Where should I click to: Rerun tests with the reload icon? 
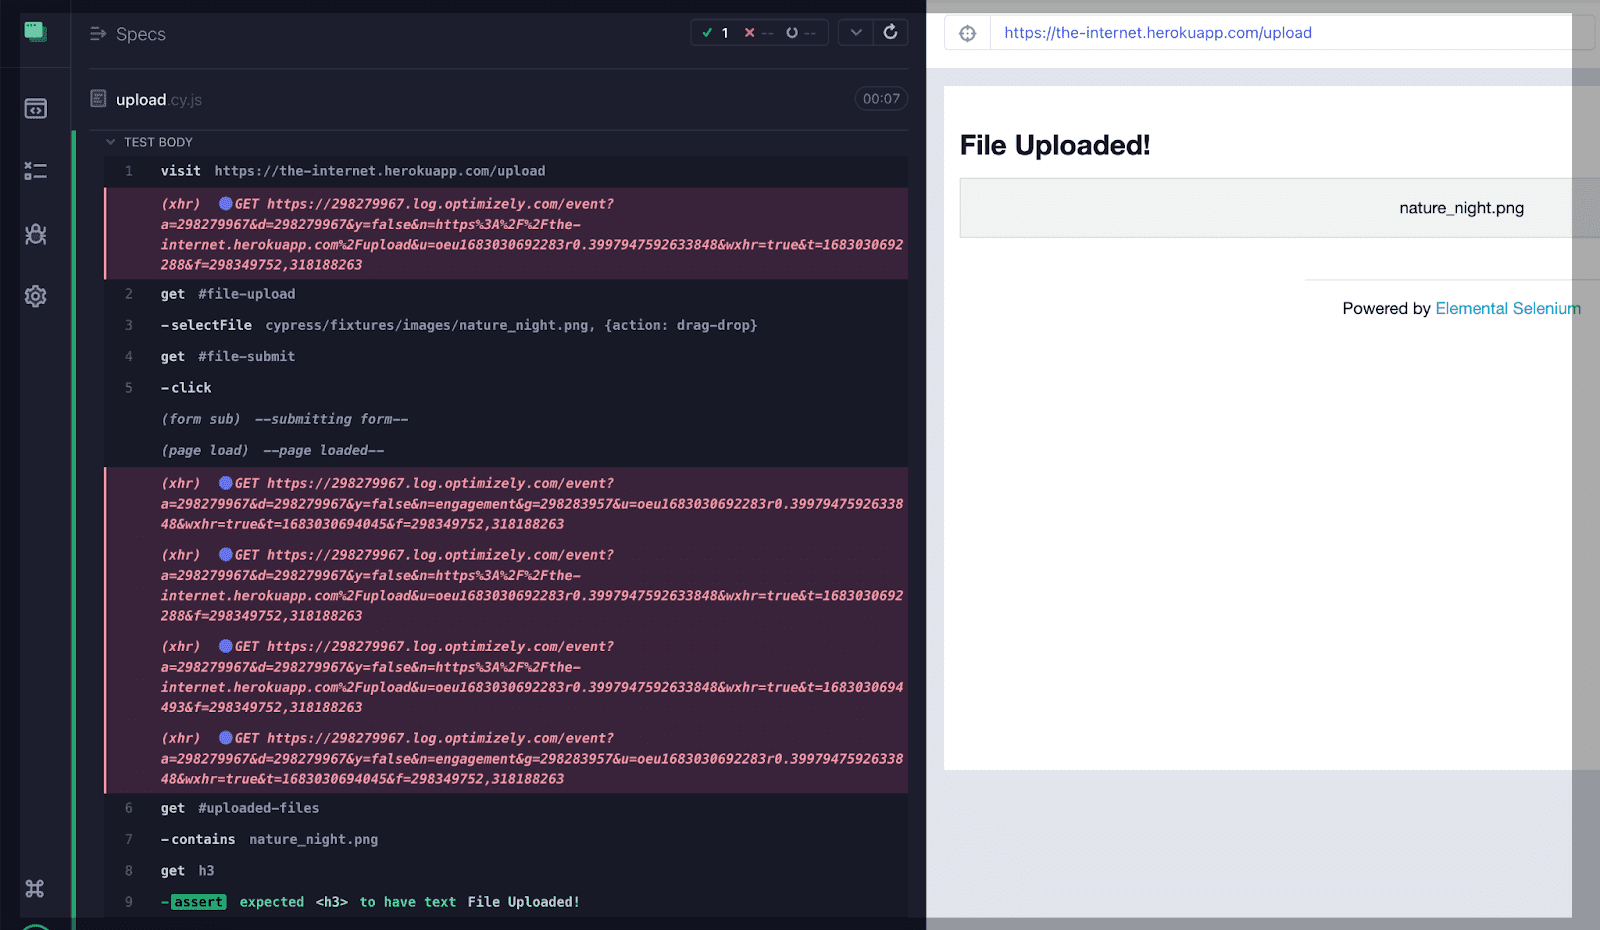pyautogui.click(x=890, y=32)
